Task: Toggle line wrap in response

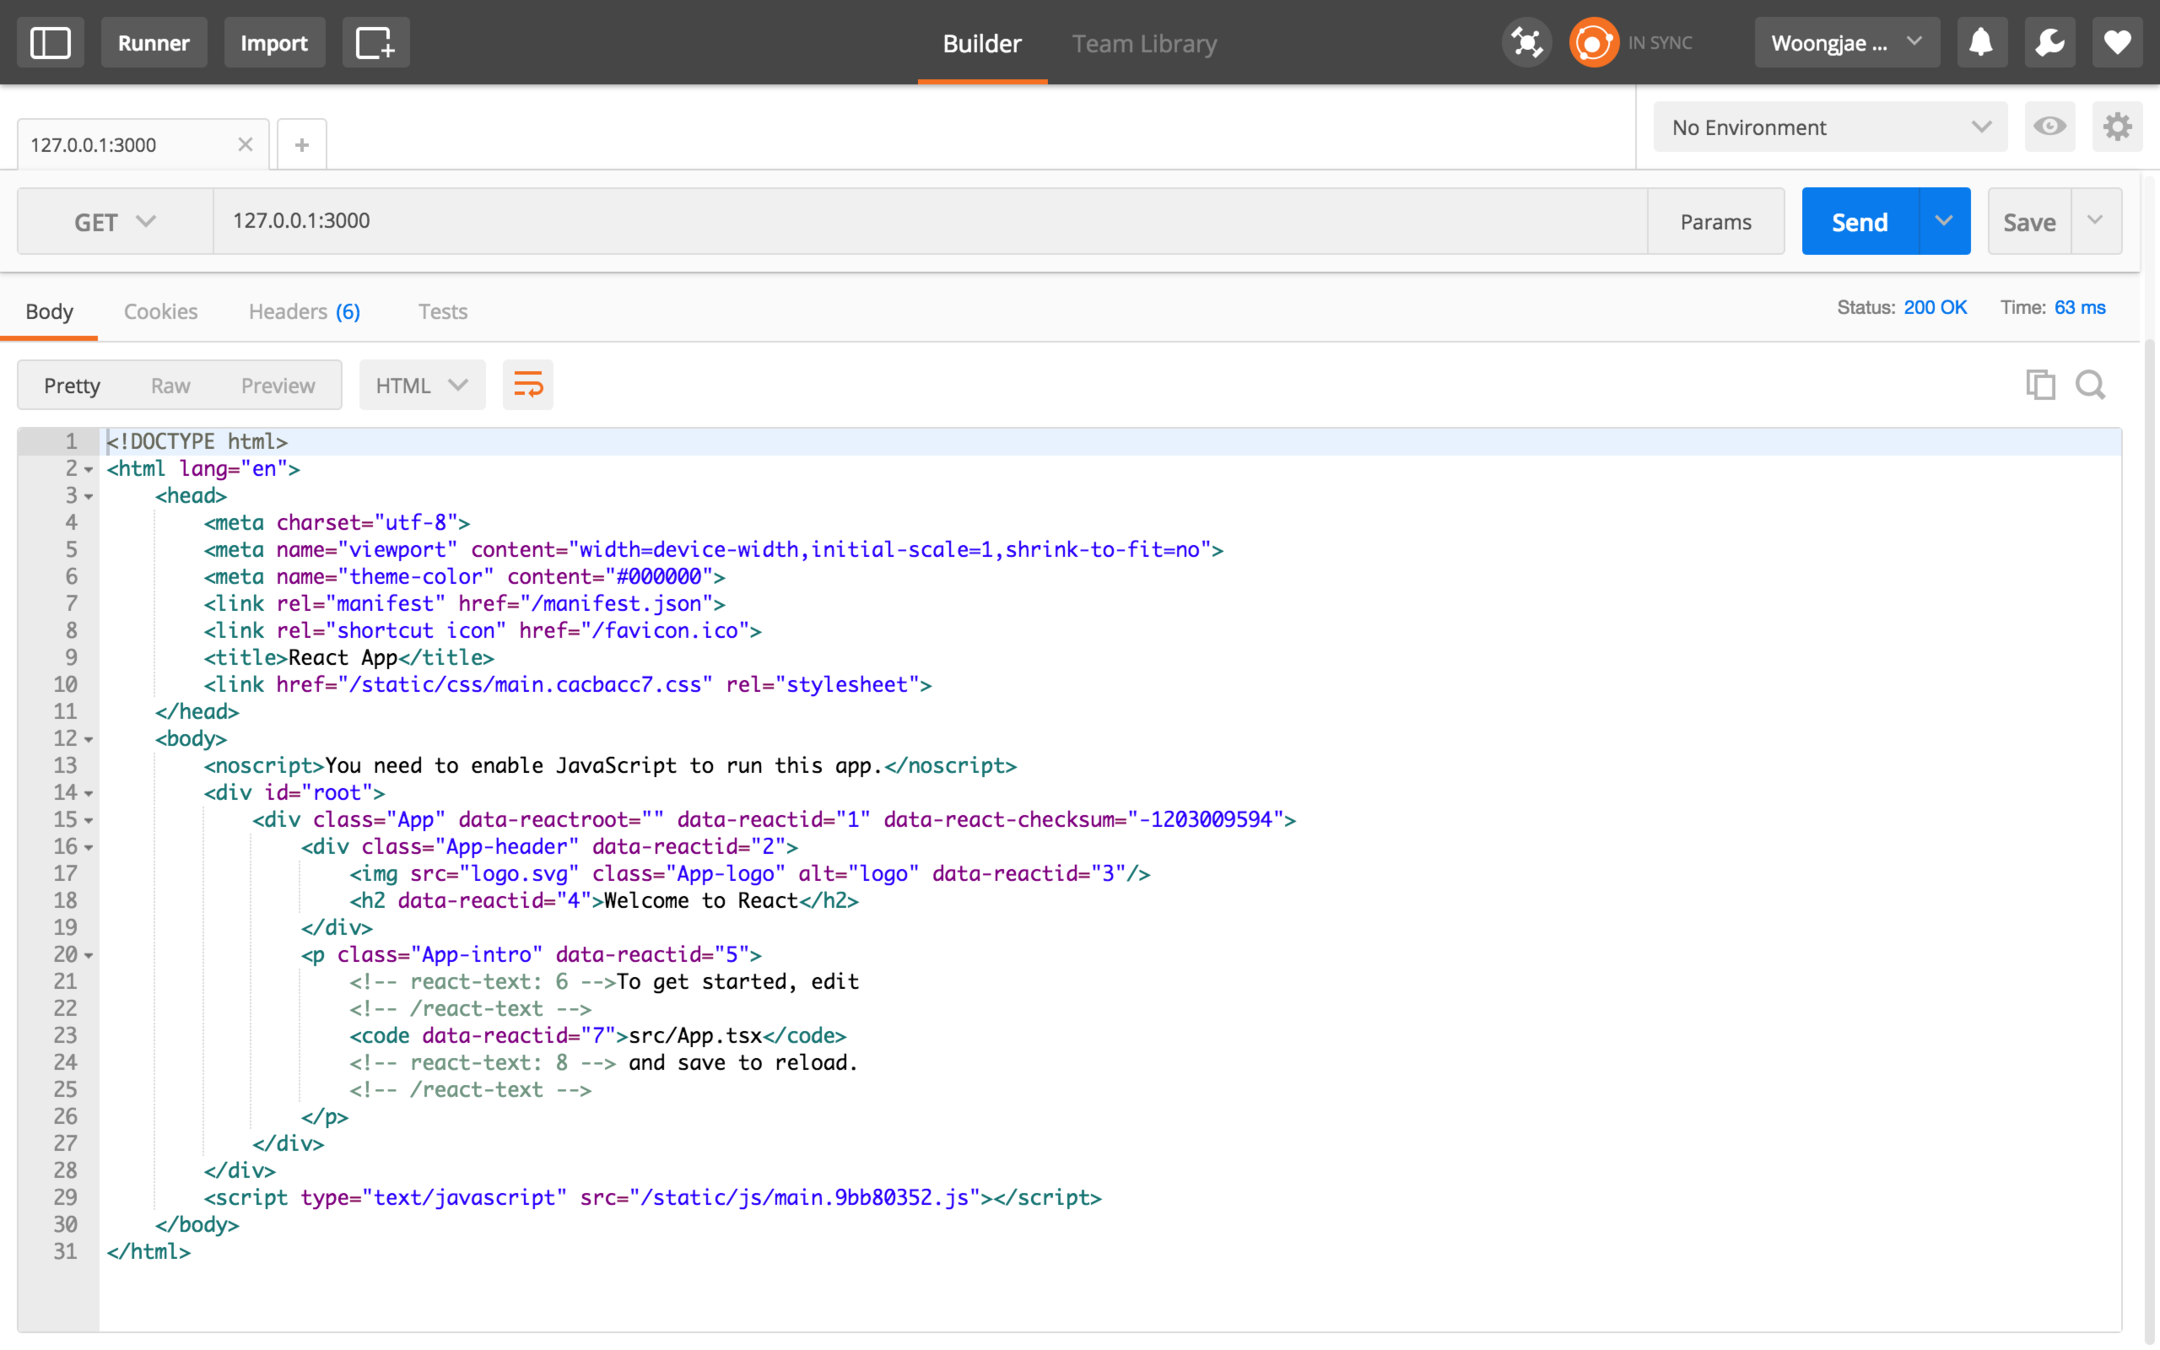Action: click(528, 385)
